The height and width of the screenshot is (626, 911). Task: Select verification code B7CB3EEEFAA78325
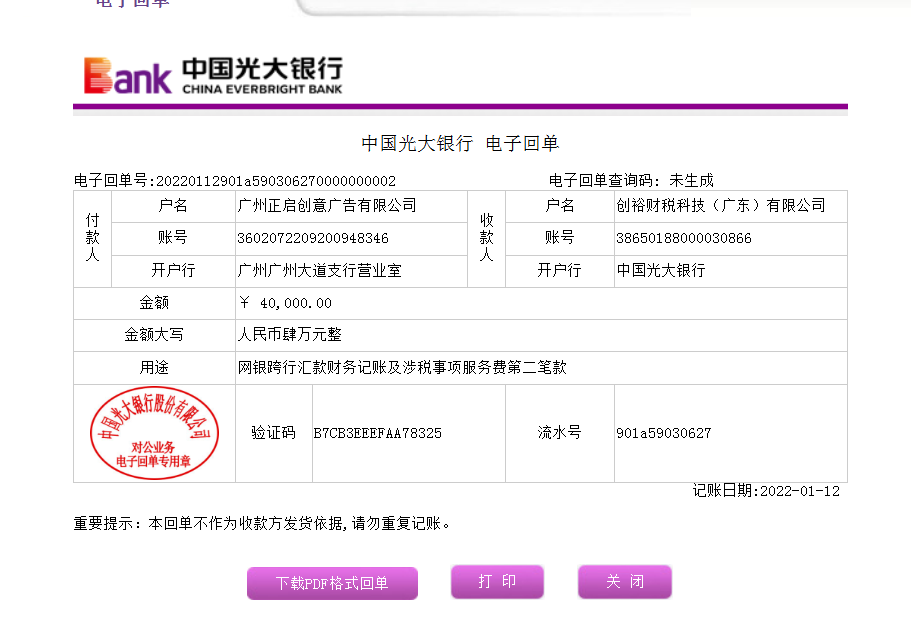point(378,434)
